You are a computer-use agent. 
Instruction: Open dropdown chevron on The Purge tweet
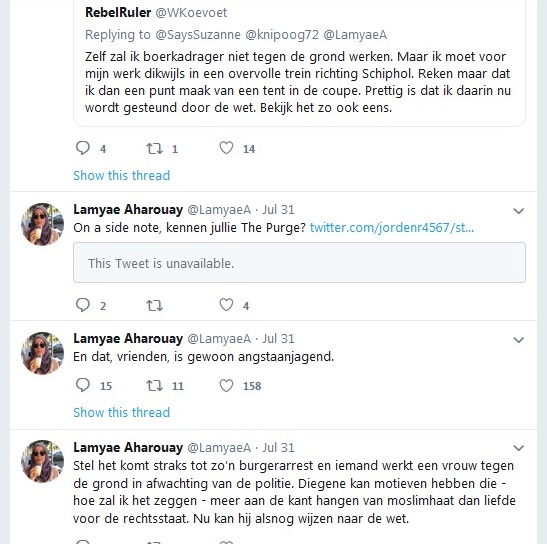coord(519,211)
